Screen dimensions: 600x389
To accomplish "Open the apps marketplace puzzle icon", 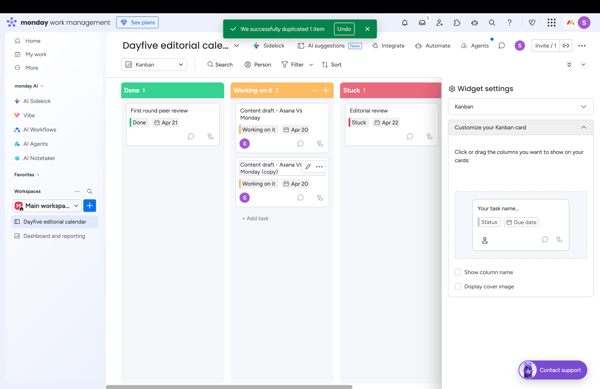I will point(457,23).
